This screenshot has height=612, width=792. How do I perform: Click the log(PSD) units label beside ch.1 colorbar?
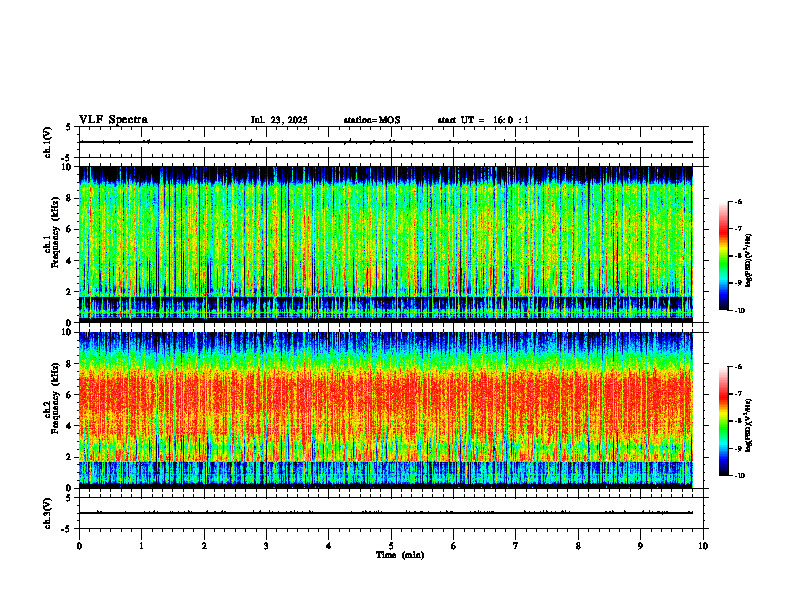pos(749,260)
